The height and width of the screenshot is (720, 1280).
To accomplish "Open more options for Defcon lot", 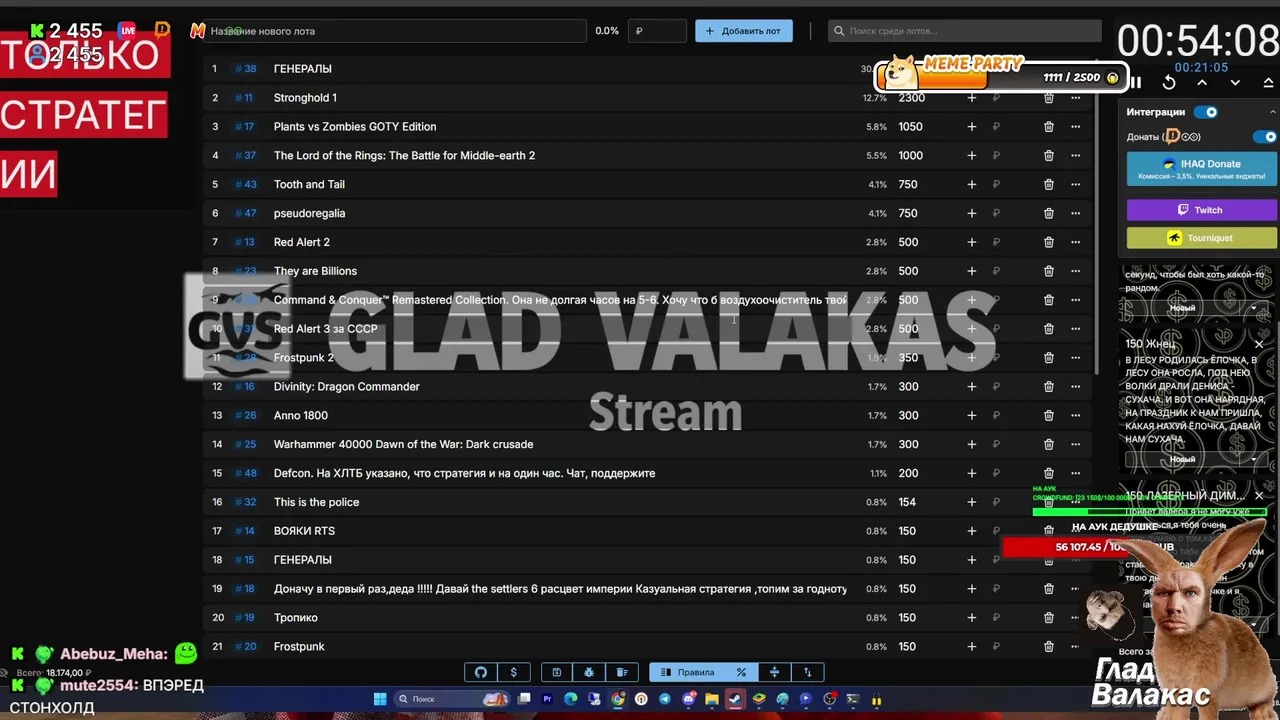I will click(x=1075, y=473).
